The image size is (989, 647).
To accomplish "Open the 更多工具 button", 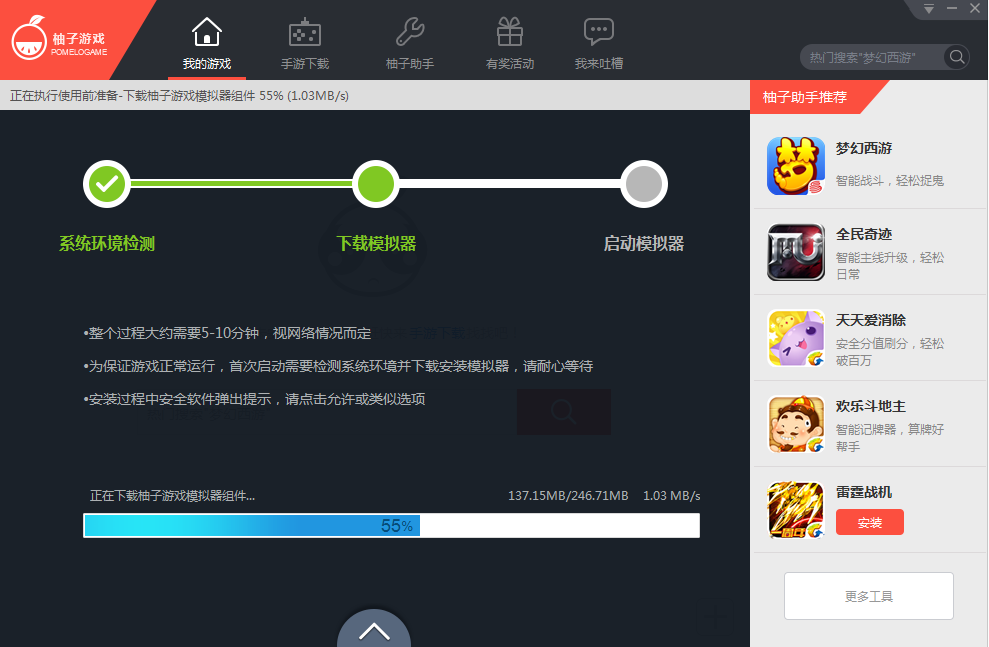I will pyautogui.click(x=869, y=596).
